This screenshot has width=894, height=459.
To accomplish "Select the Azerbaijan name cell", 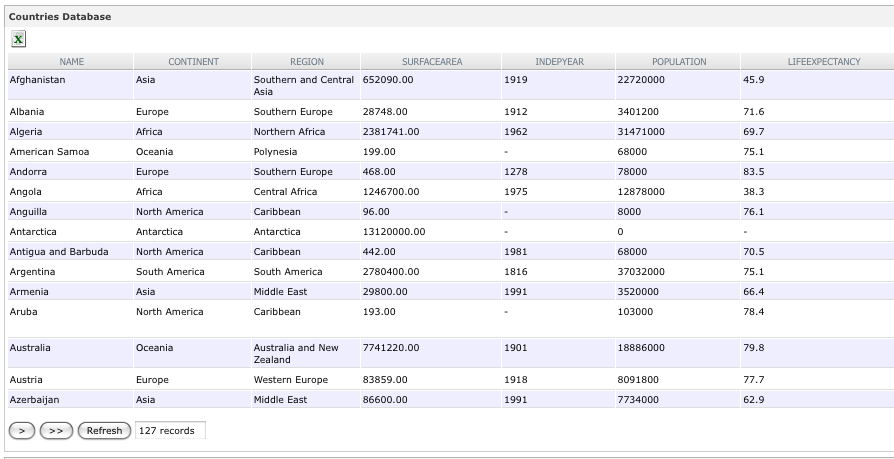I will 34,400.
